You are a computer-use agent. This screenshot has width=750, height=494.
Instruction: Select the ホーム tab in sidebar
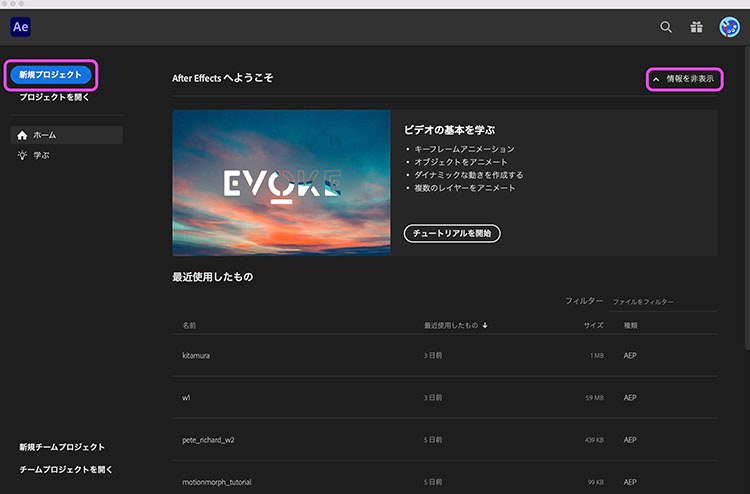click(x=66, y=135)
